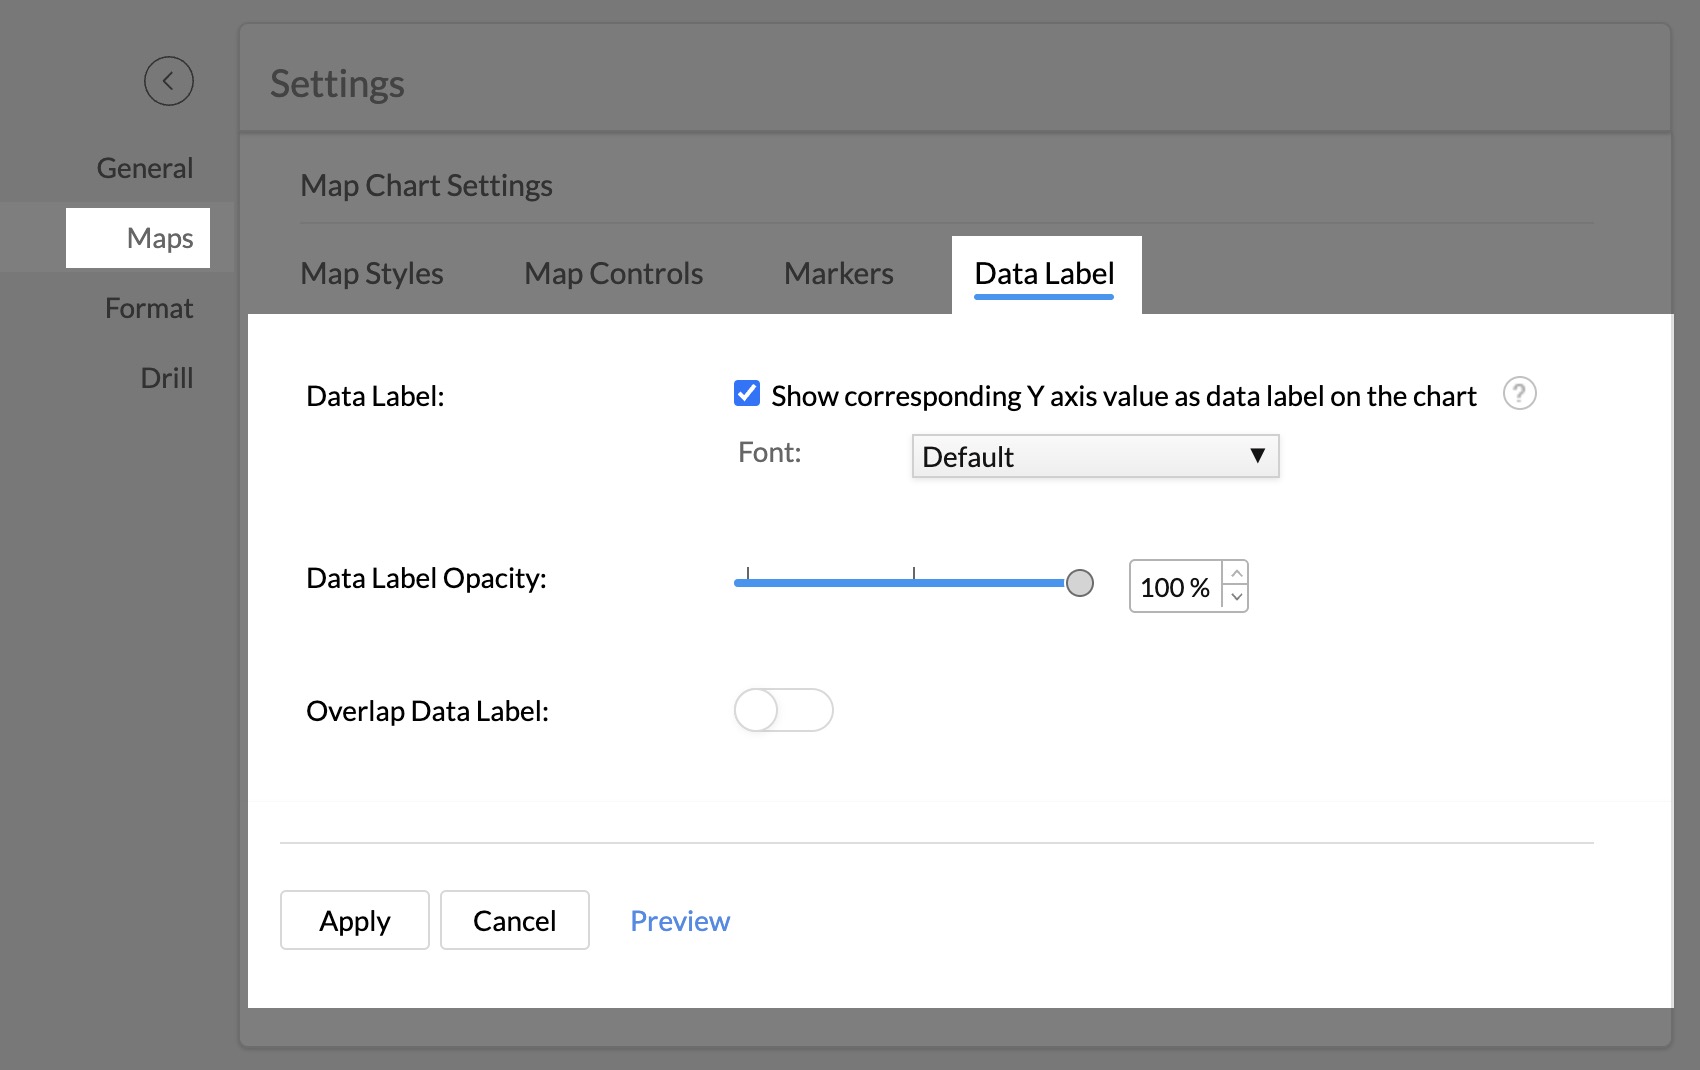This screenshot has width=1700, height=1070.
Task: Click the back arrow circle icon
Action: 168,81
